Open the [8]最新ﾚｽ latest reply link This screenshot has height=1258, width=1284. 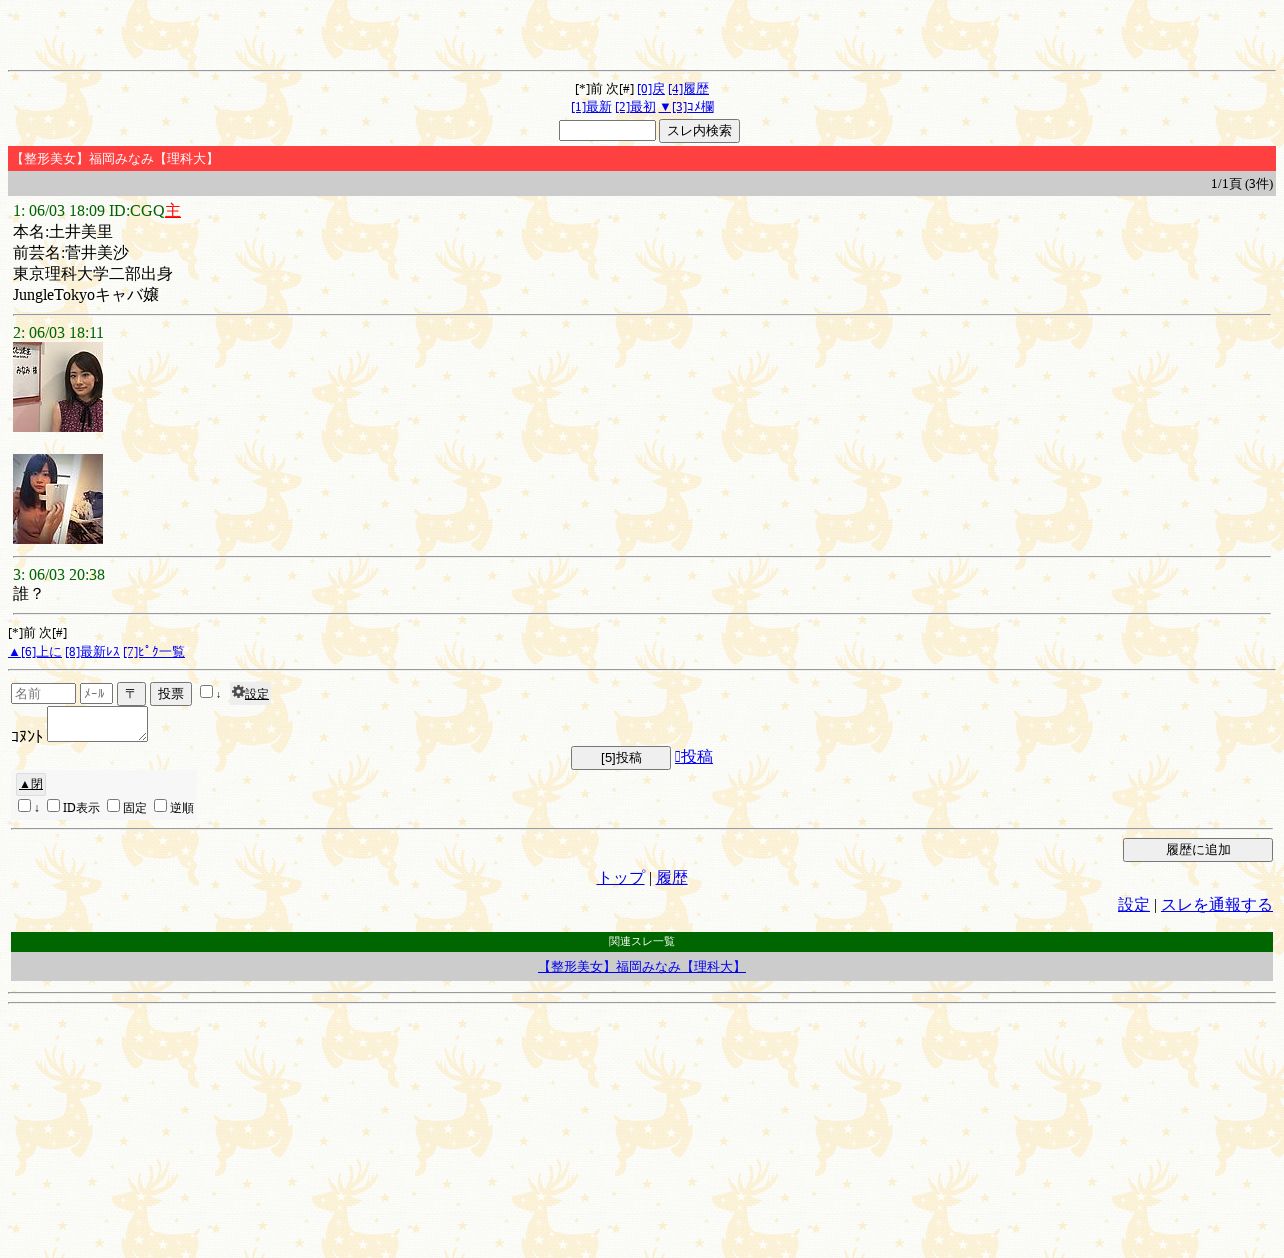[x=92, y=652]
